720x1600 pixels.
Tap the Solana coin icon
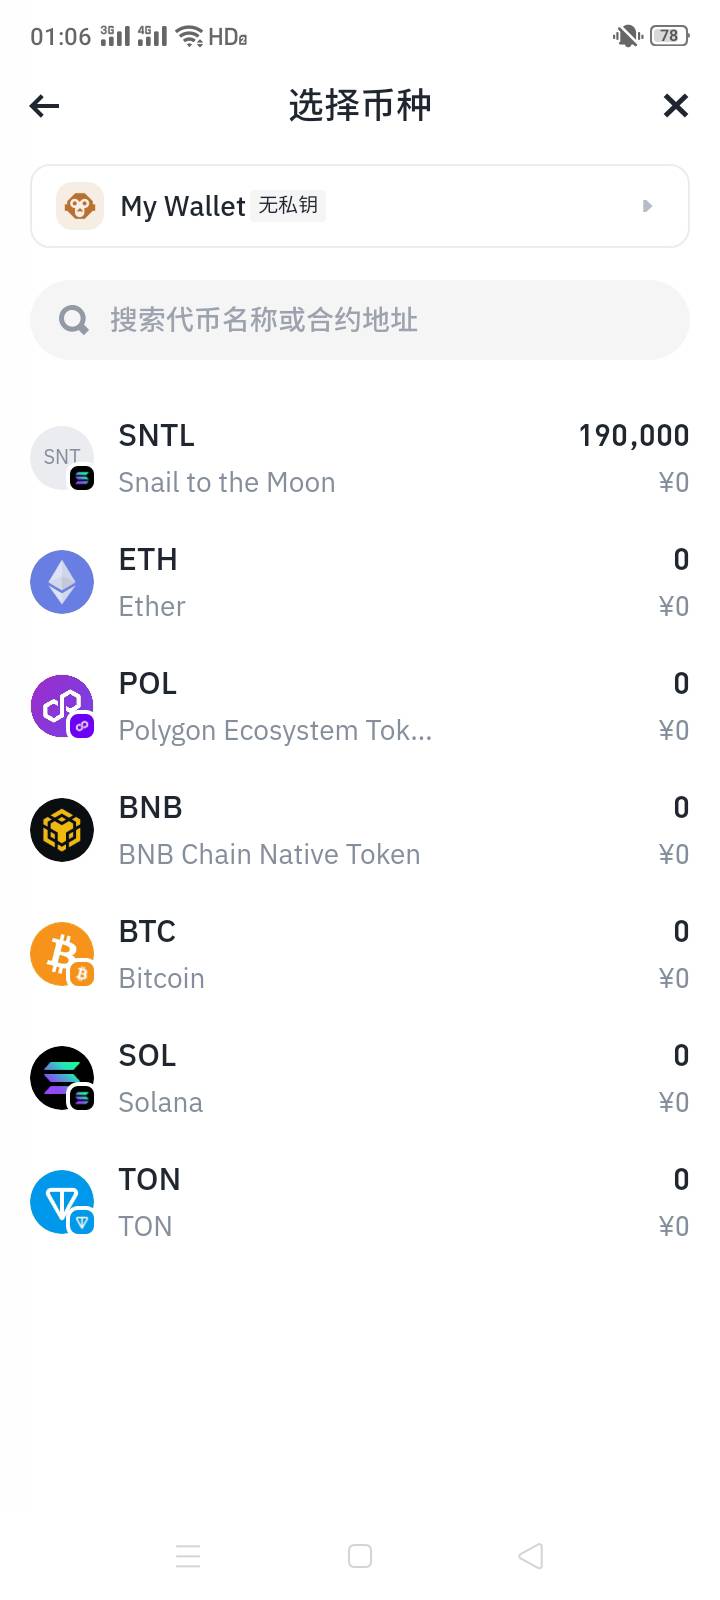62,1078
